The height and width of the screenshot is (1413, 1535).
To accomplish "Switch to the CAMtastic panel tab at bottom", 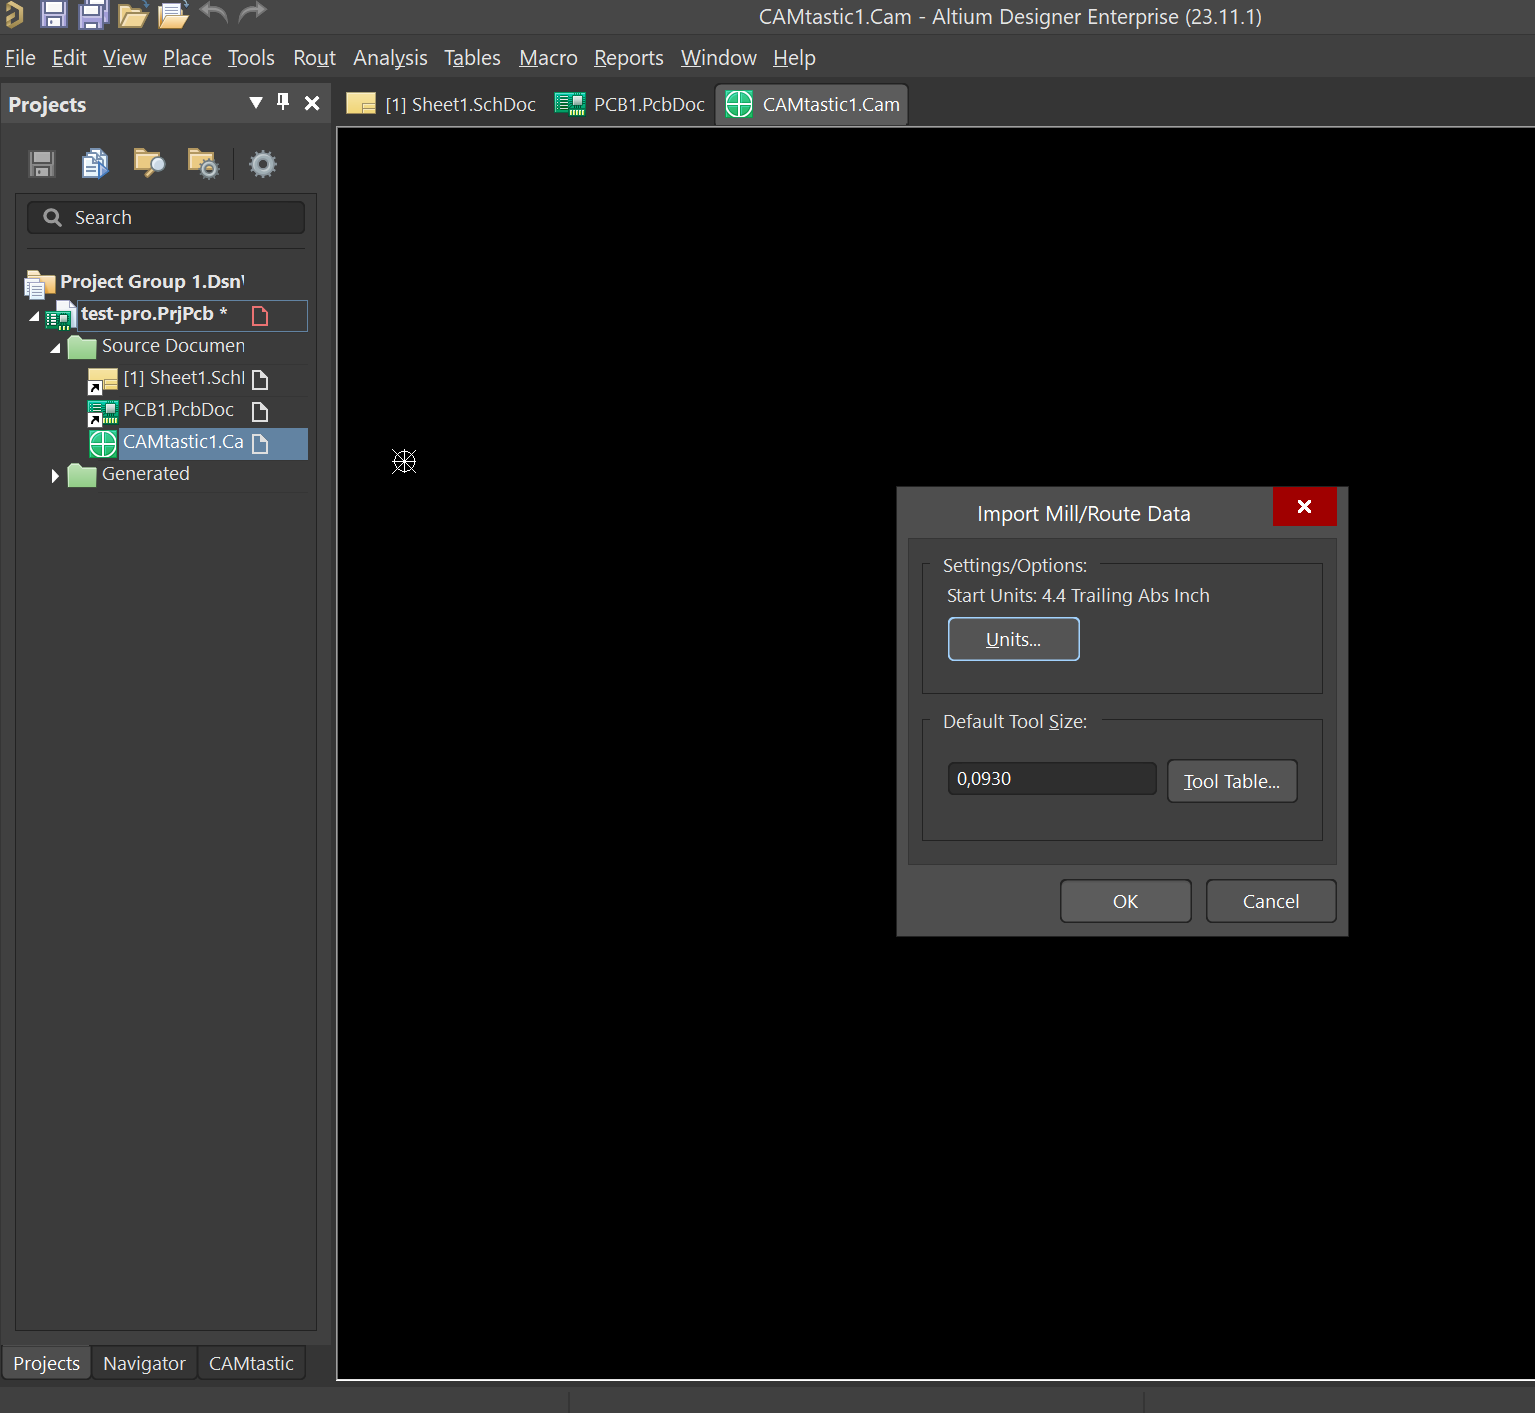I will tap(251, 1363).
